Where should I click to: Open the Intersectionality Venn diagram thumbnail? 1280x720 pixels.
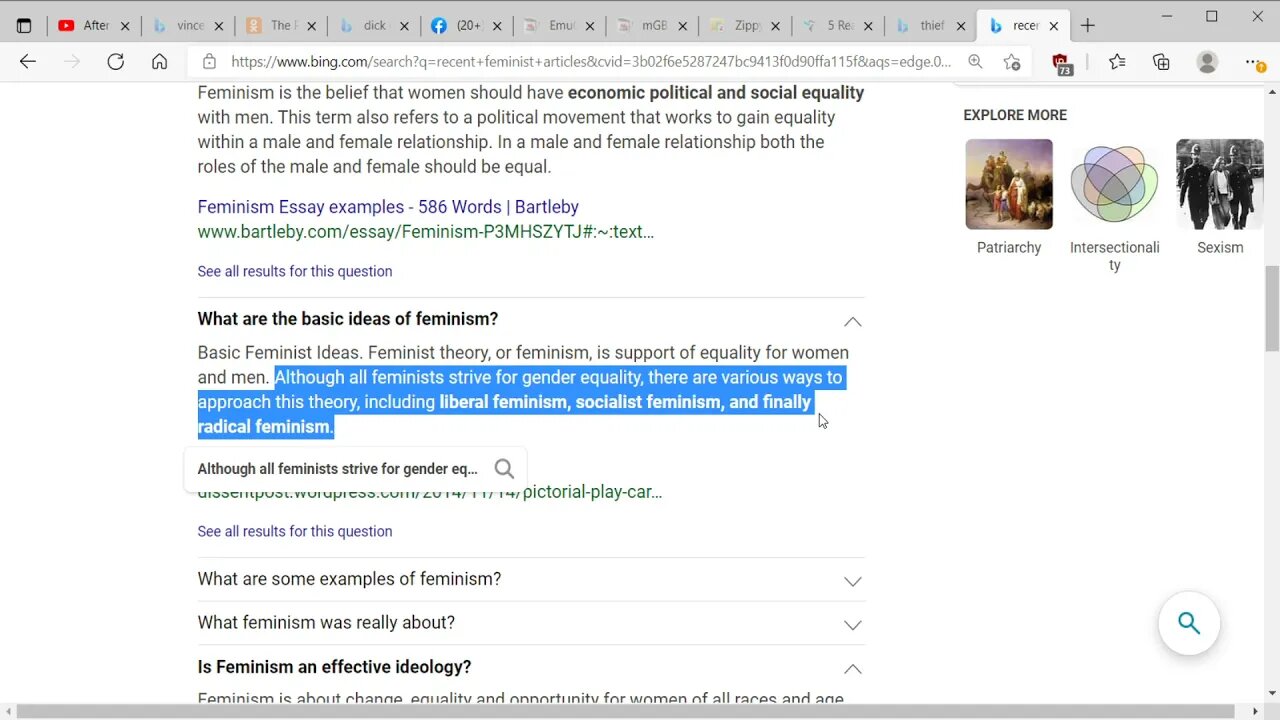(x=1114, y=184)
